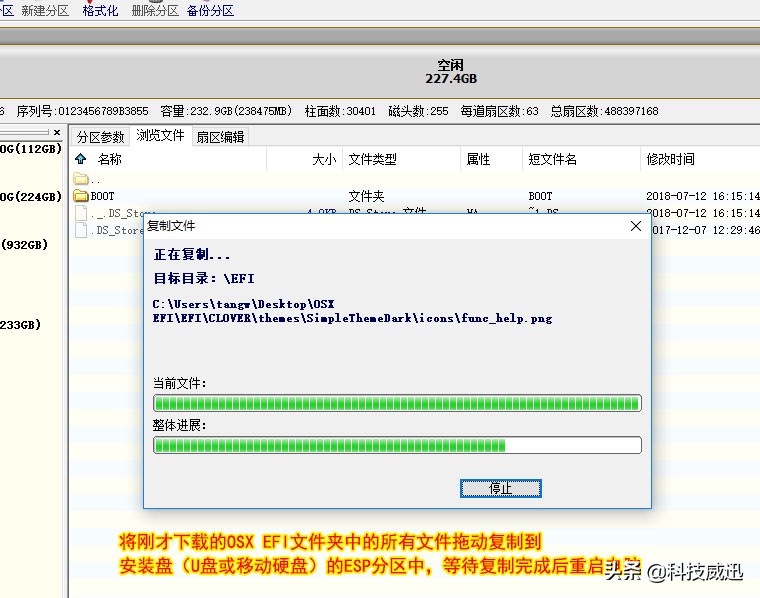Screen dimensions: 760x598
Task: Click the 序列号 value in the disk info bar
Action: 103,111
